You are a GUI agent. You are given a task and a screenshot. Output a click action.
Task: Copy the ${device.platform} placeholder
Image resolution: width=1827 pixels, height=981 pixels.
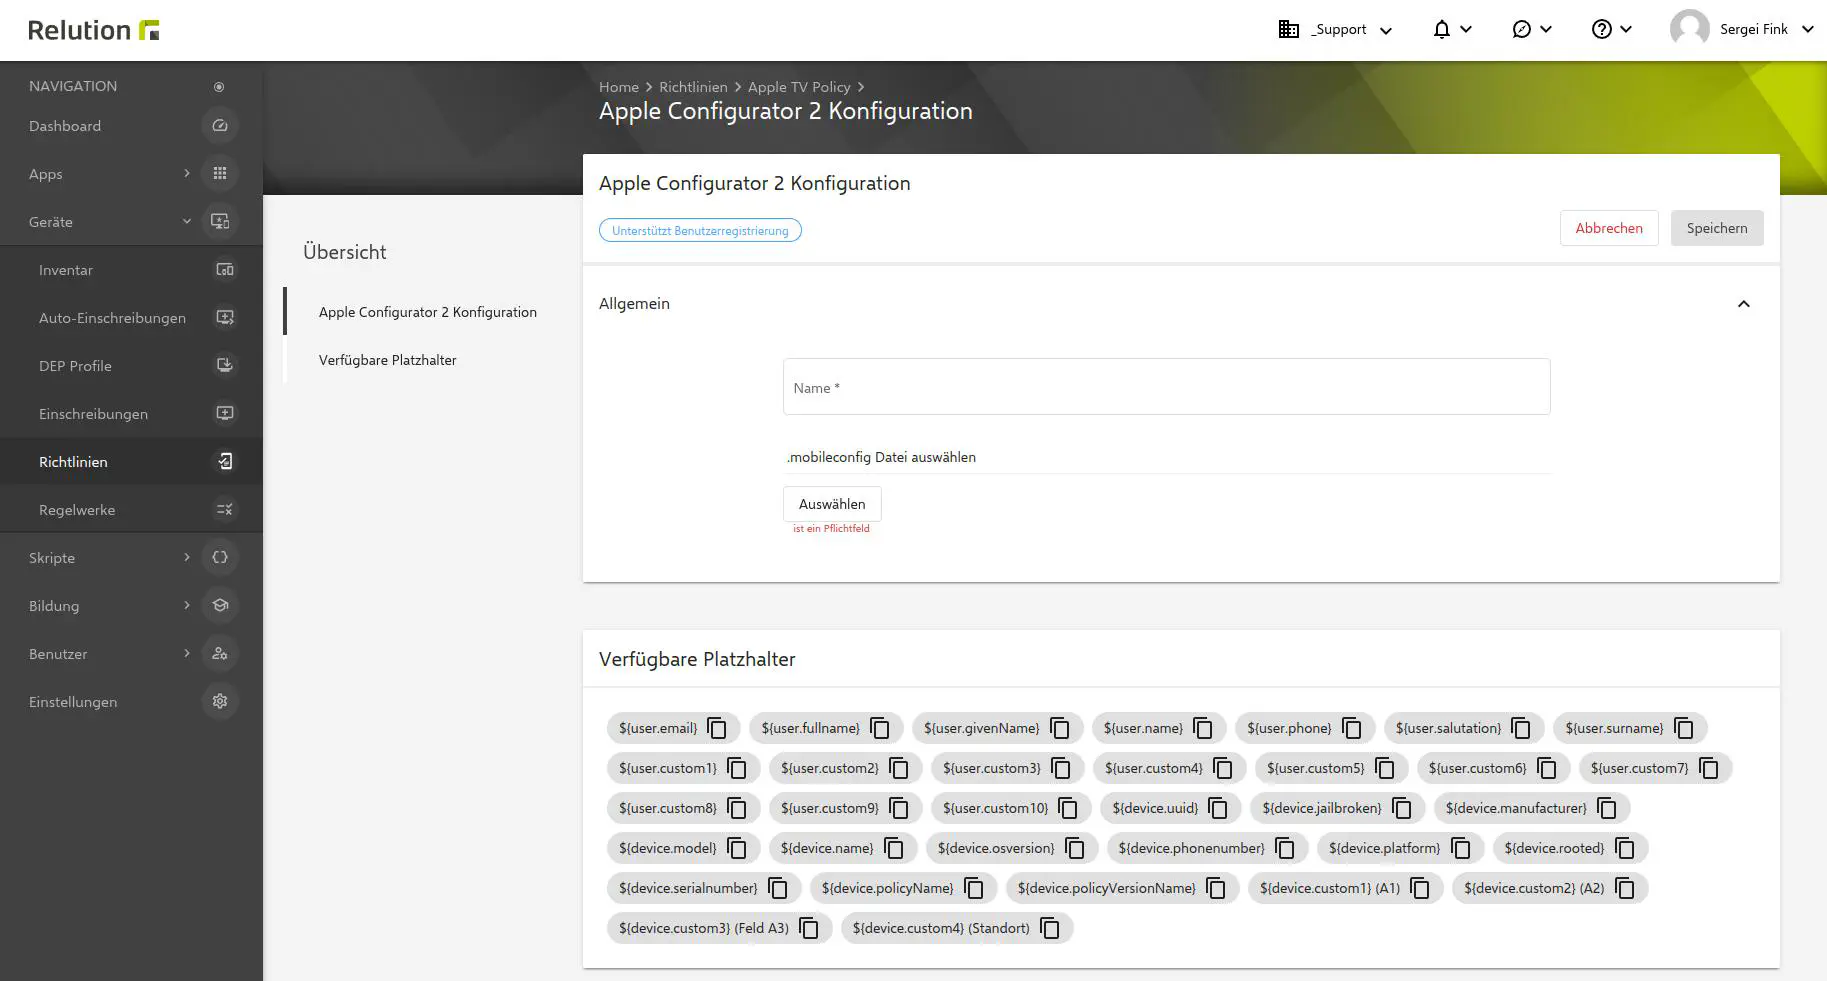coord(1461,848)
